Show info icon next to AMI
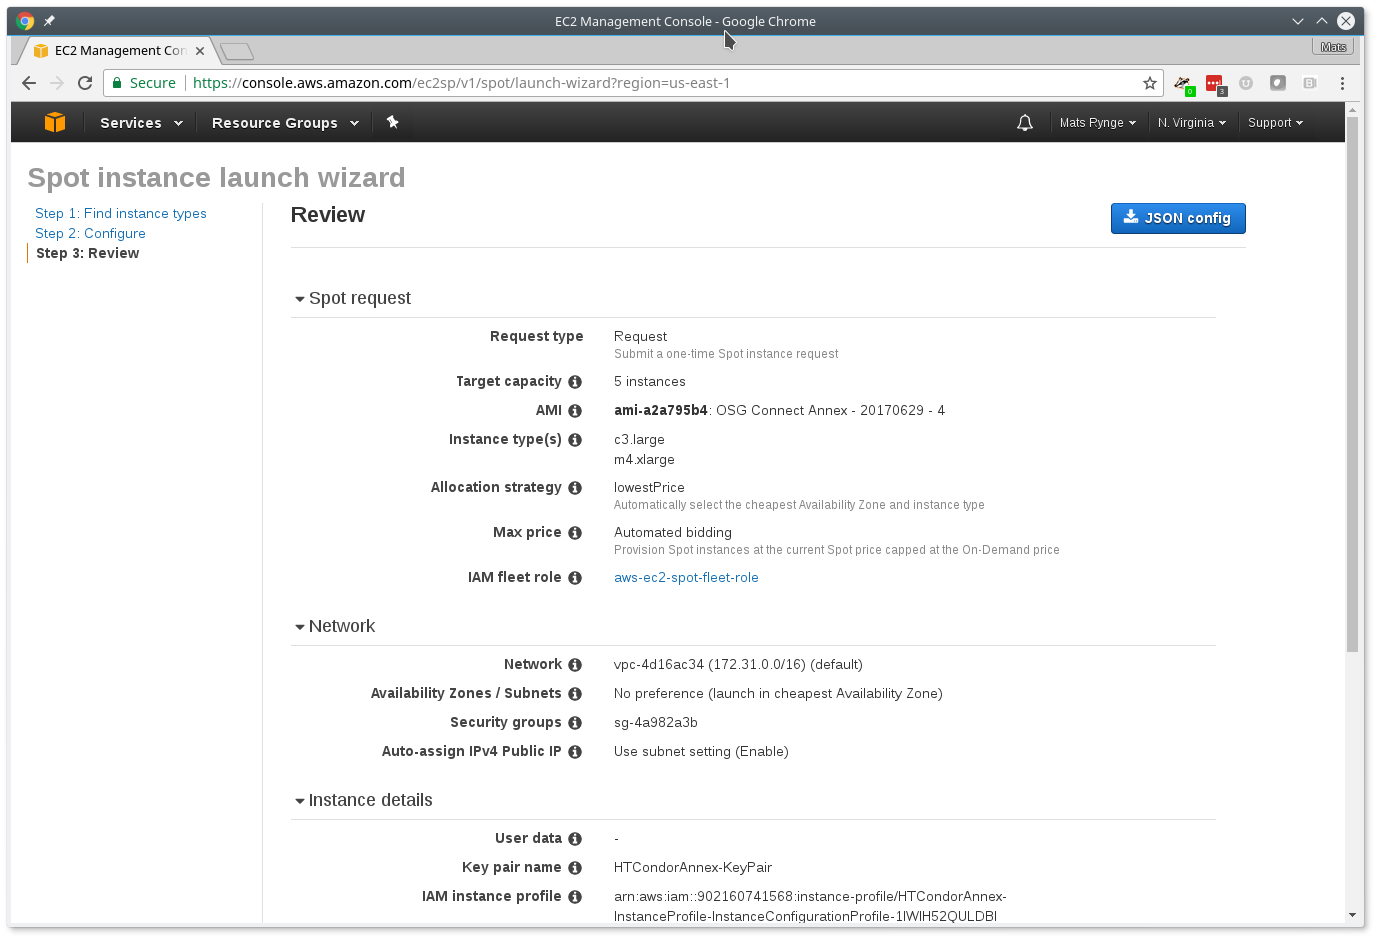This screenshot has width=1377, height=940. click(x=575, y=411)
